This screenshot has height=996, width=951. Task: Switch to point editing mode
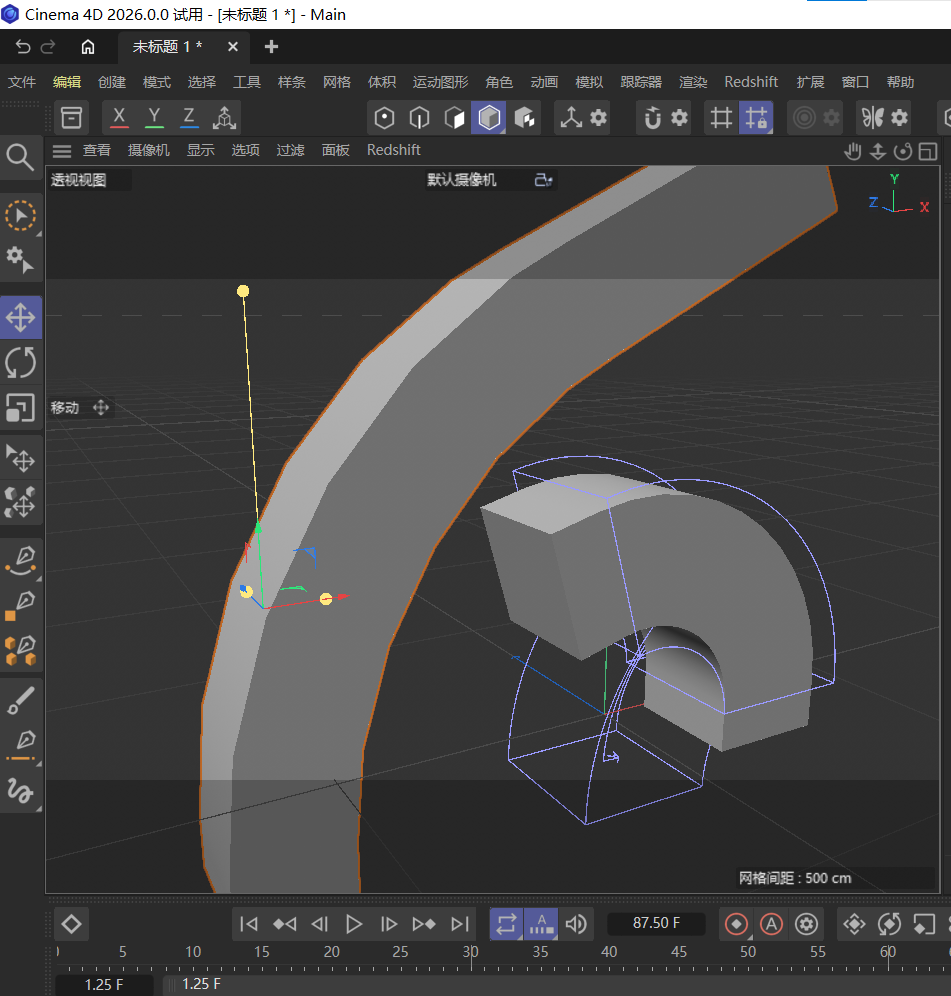[x=384, y=117]
